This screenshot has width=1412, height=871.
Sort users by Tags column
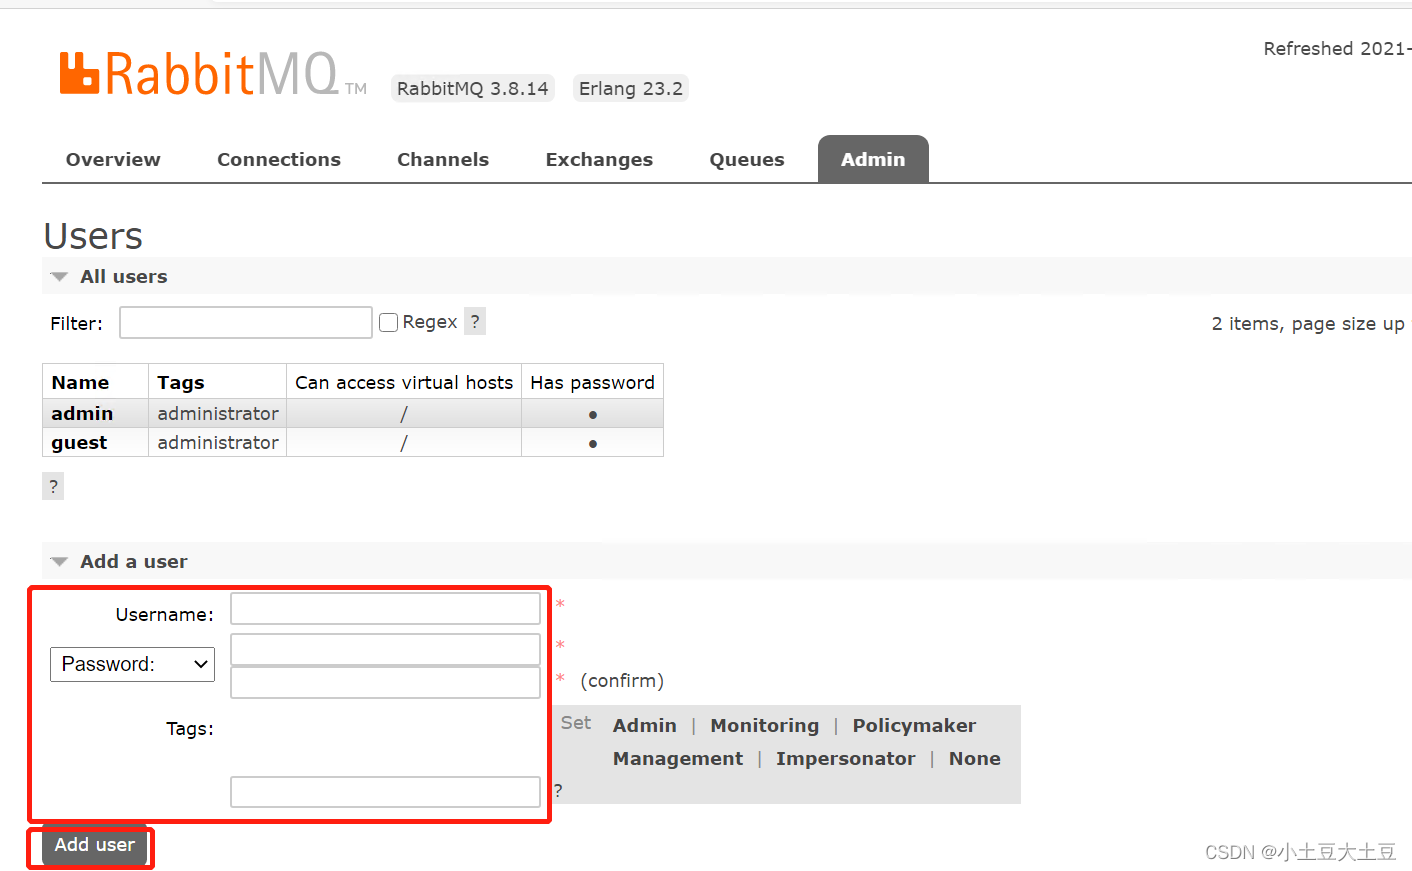tap(181, 382)
